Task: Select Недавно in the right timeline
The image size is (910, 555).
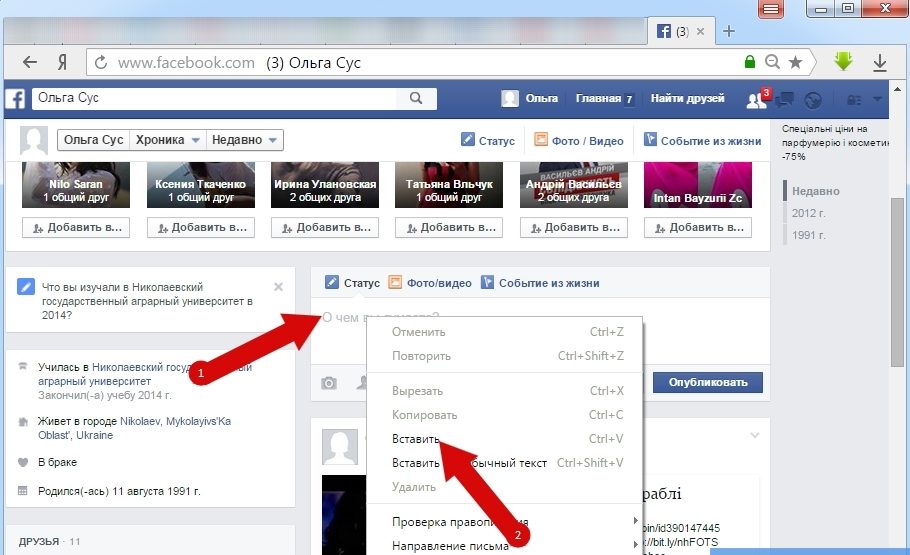Action: pos(815,191)
